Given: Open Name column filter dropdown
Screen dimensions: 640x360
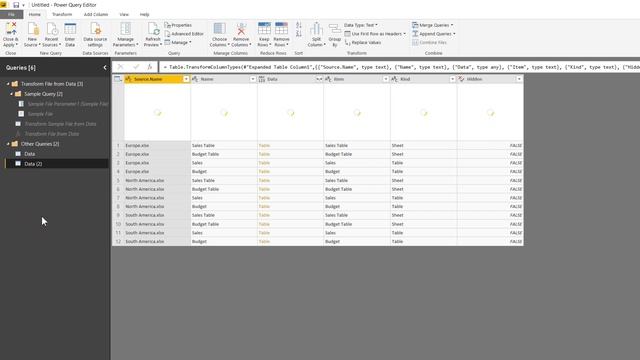Looking at the screenshot, I should [x=253, y=79].
